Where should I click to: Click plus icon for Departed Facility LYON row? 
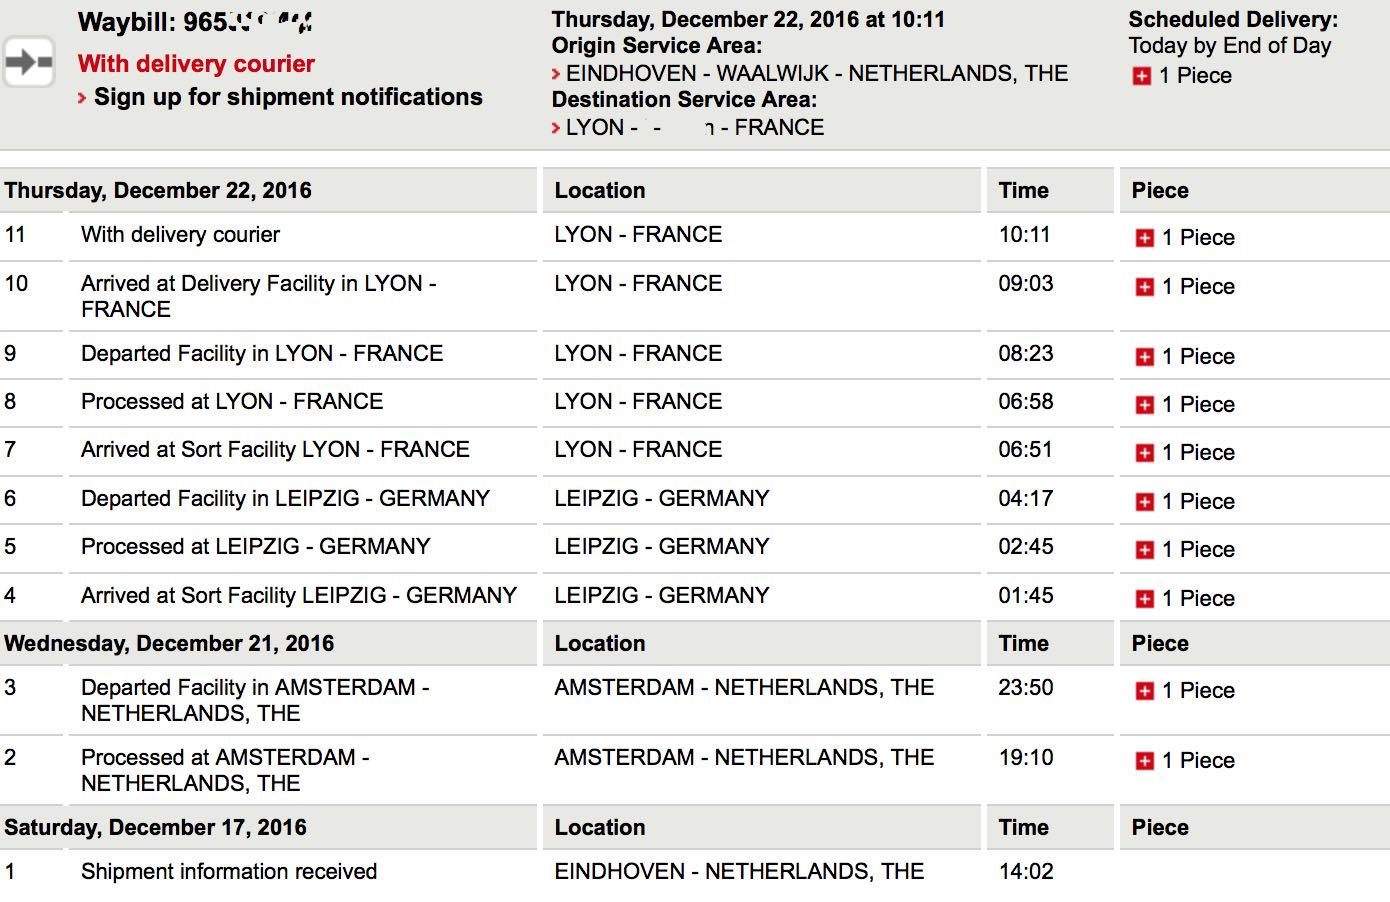point(1145,357)
